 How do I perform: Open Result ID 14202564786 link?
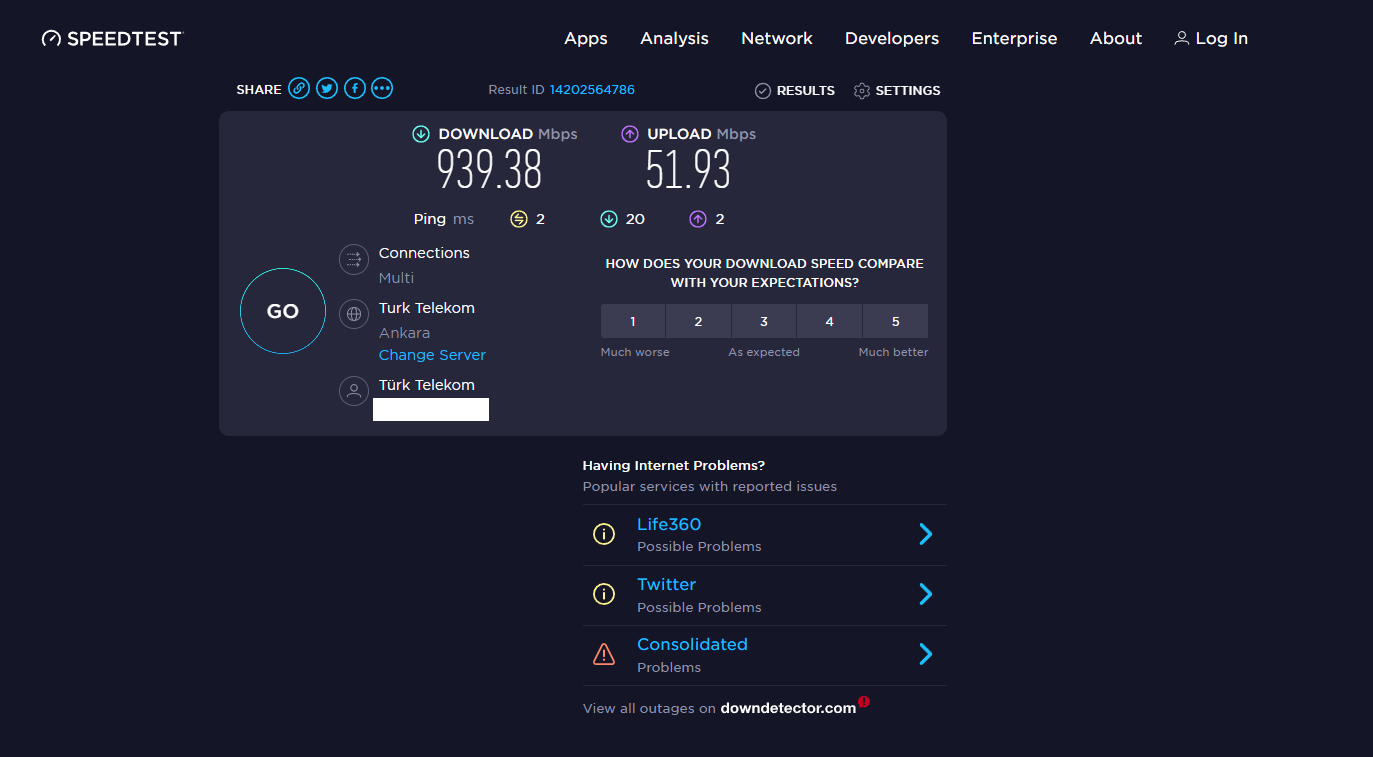click(592, 90)
